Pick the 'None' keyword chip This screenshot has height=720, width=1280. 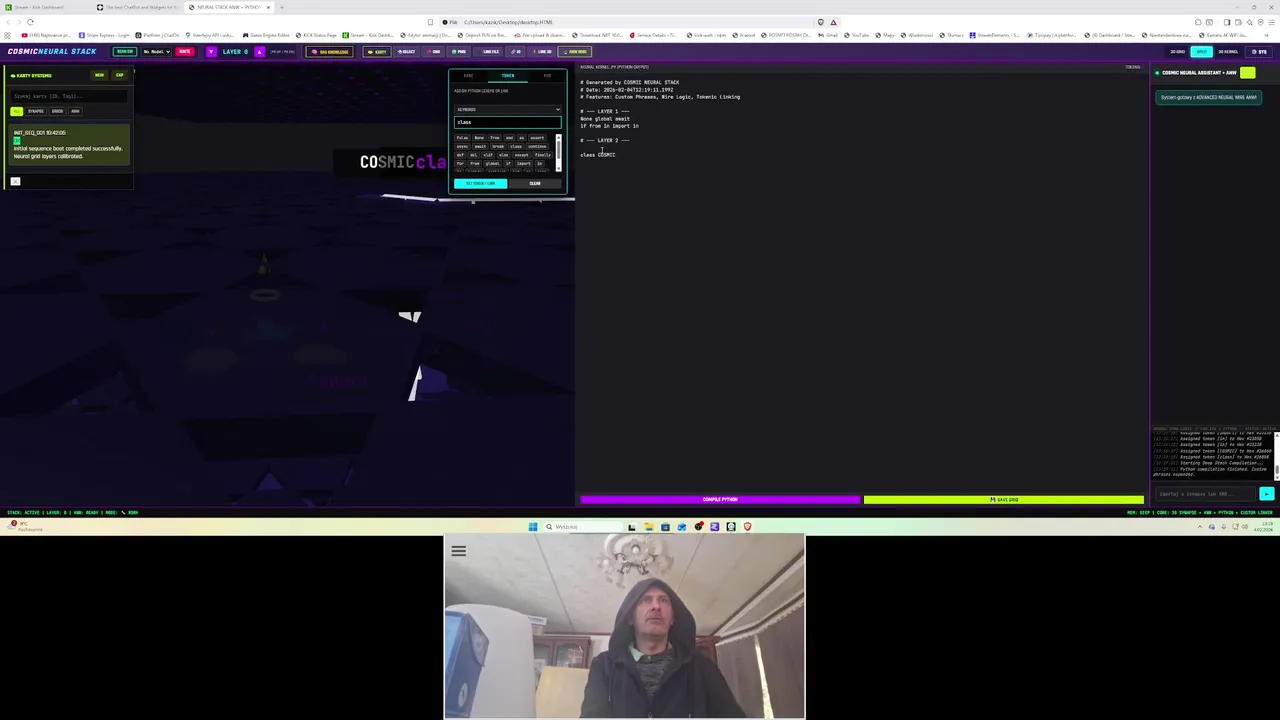click(x=479, y=138)
